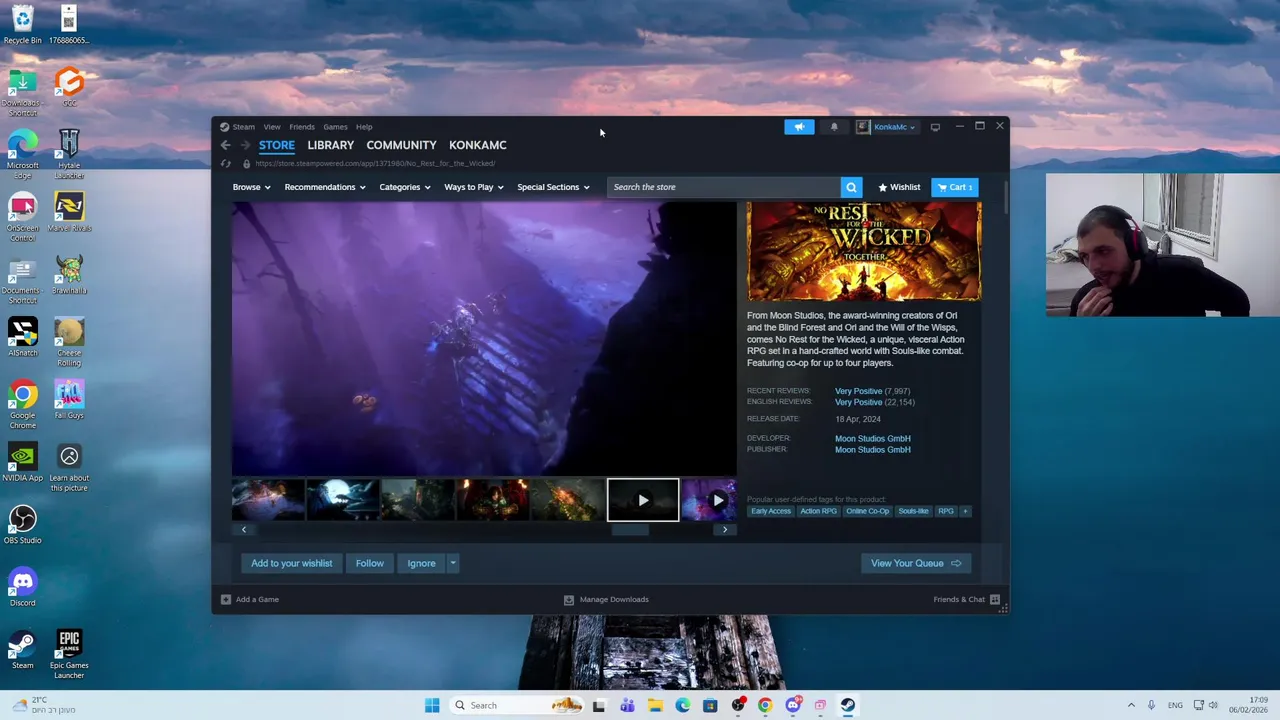Click Steam's forward navigation arrow
This screenshot has height=720, width=1280.
(x=245, y=145)
